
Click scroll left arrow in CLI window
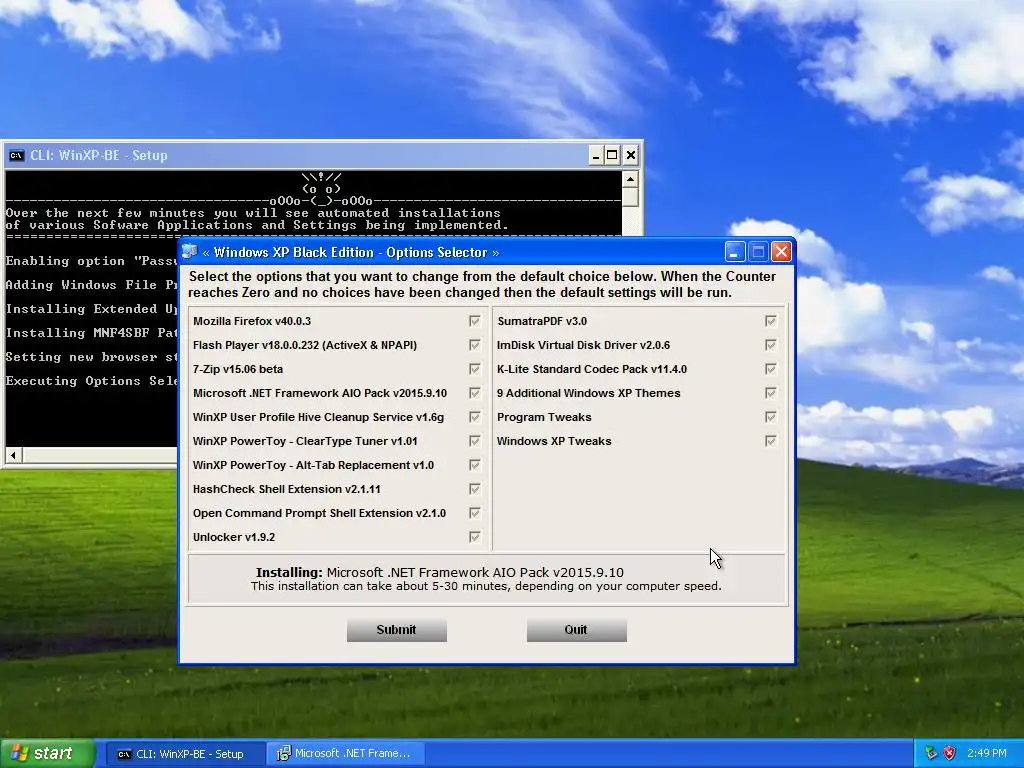[13, 454]
